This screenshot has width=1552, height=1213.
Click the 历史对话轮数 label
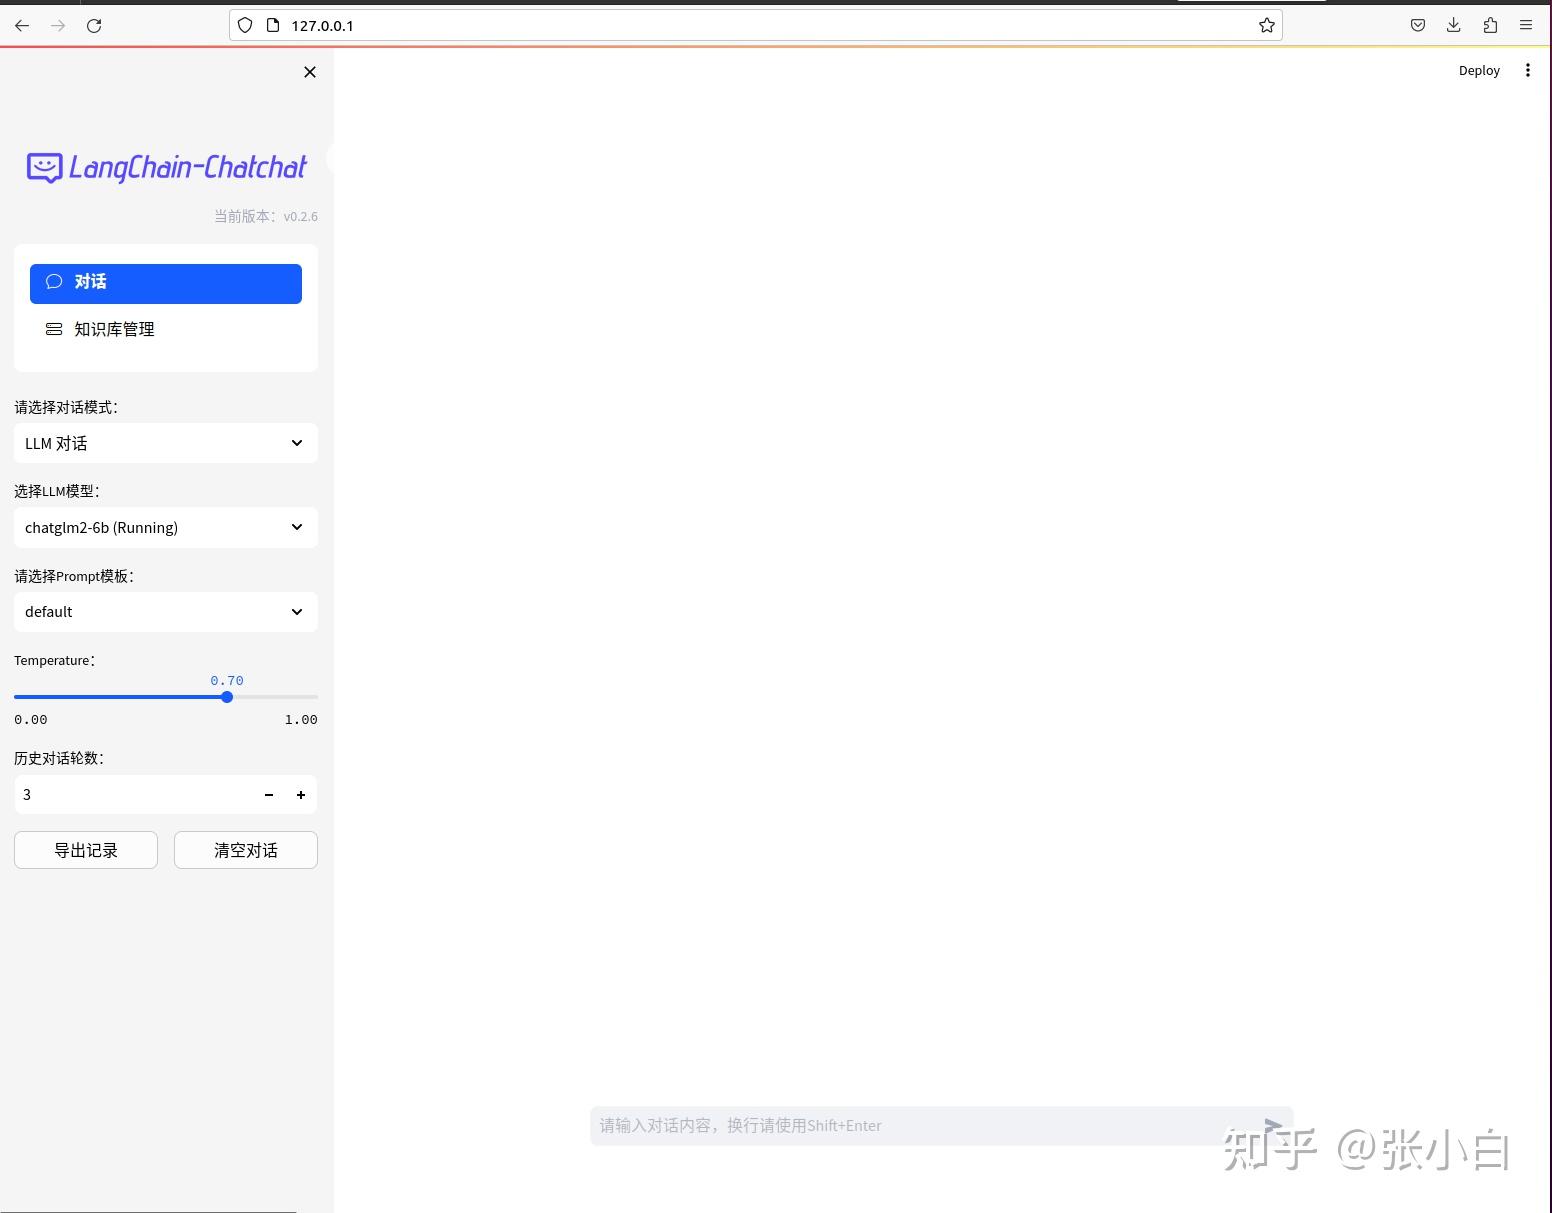pyautogui.click(x=59, y=758)
